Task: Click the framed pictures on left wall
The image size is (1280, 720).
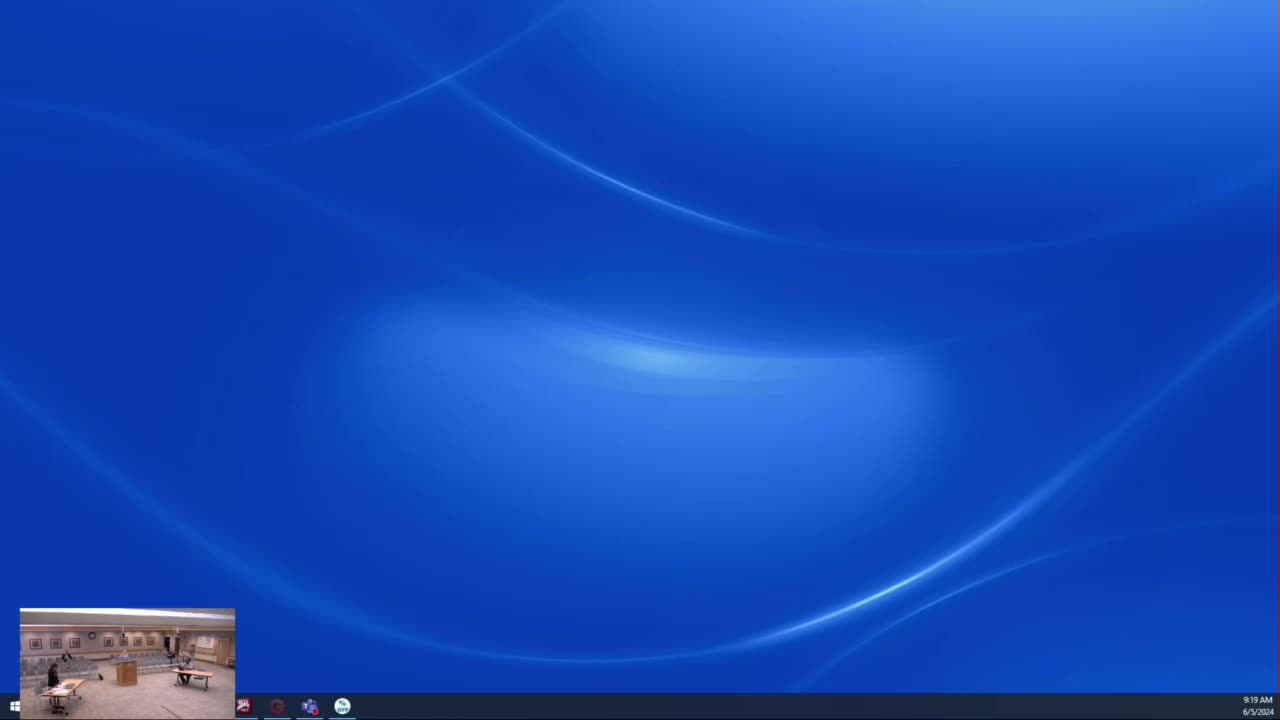Action: click(55, 643)
